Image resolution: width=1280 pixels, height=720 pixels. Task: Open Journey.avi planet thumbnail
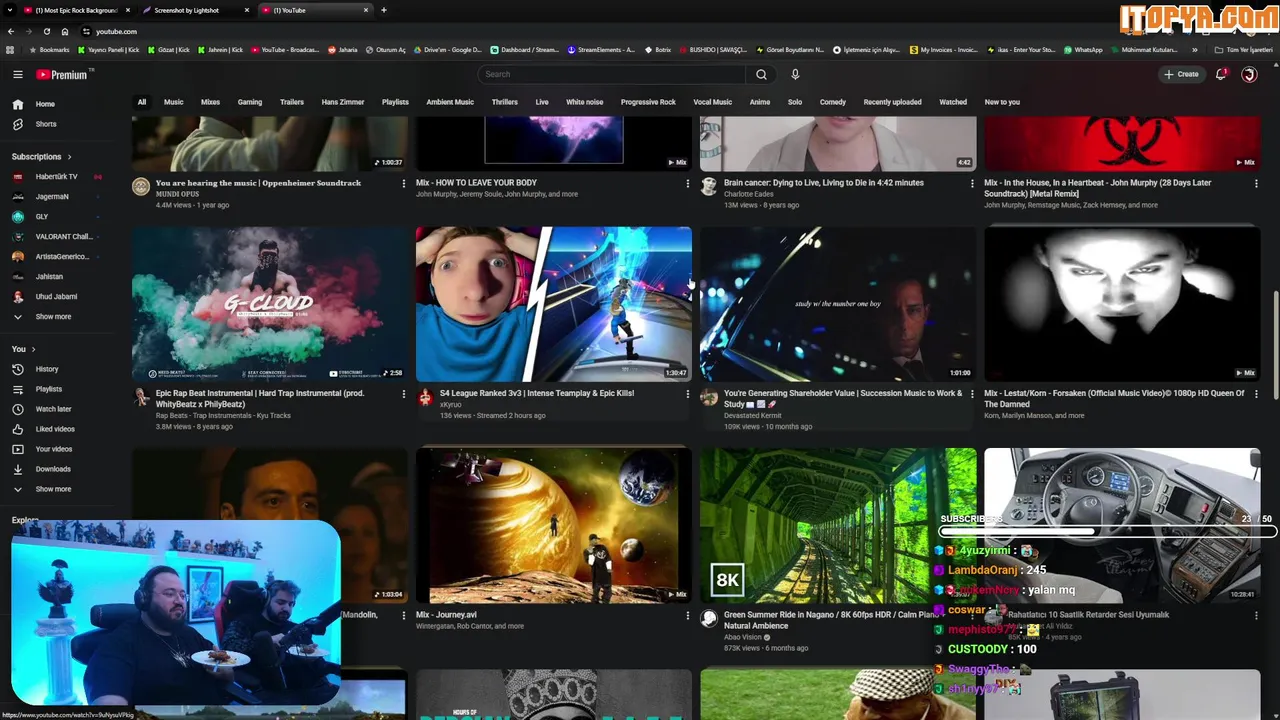[x=554, y=526]
